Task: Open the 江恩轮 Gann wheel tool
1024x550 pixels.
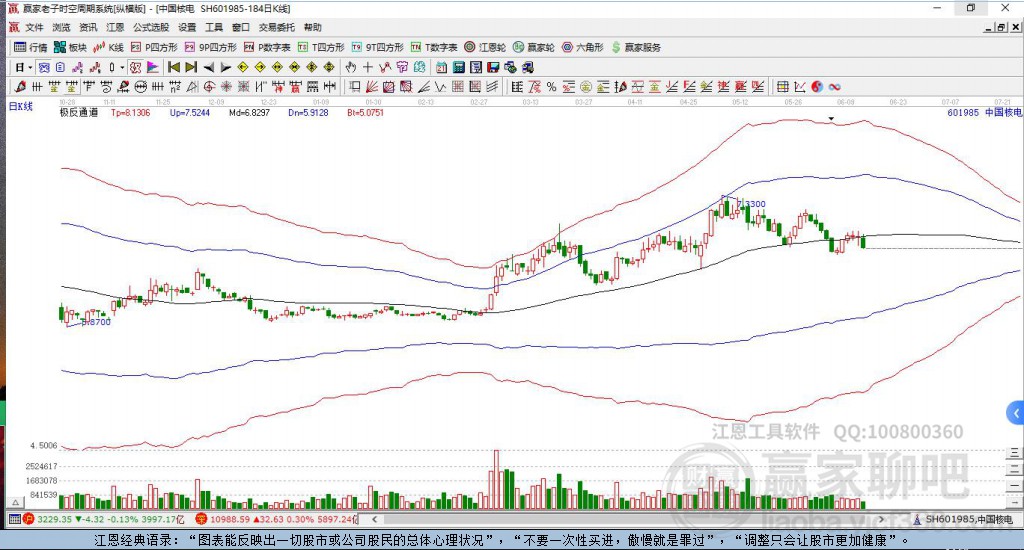Action: [x=485, y=47]
